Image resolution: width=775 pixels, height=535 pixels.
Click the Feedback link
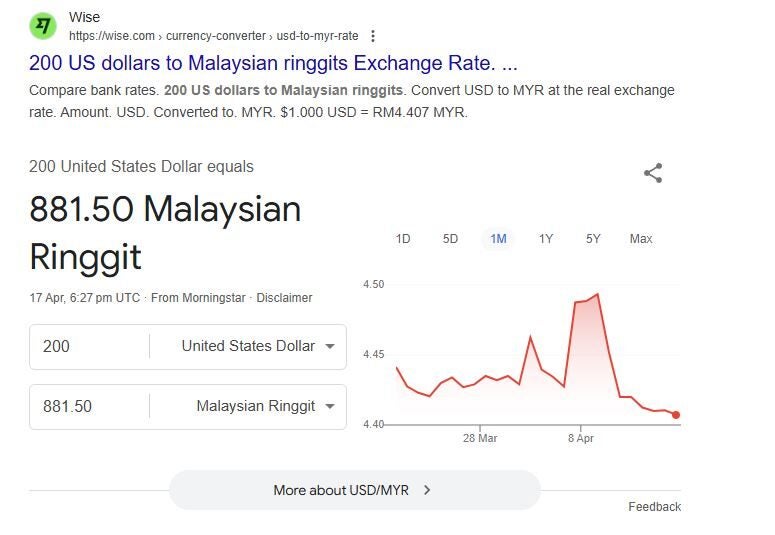coord(654,507)
